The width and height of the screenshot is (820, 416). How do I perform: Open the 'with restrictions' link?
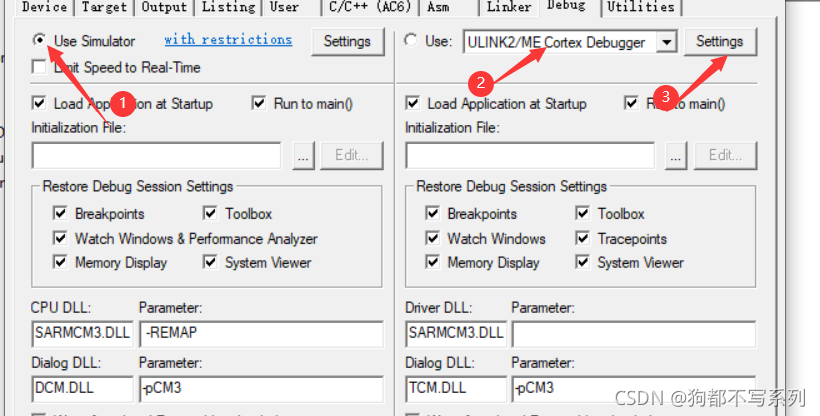tap(228, 40)
